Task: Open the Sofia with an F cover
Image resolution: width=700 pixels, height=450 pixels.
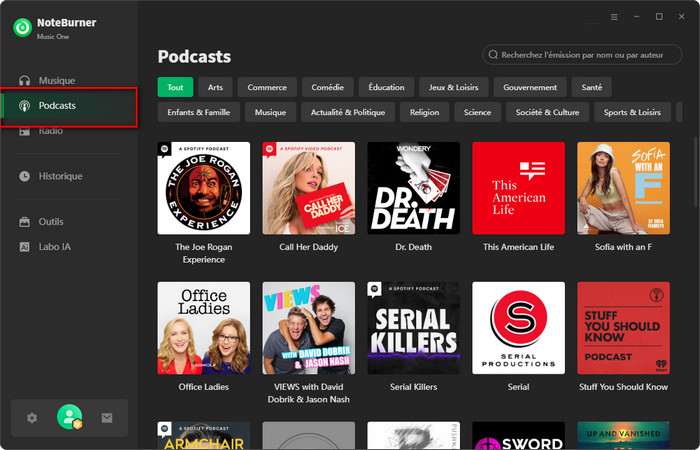Action: pyautogui.click(x=623, y=188)
